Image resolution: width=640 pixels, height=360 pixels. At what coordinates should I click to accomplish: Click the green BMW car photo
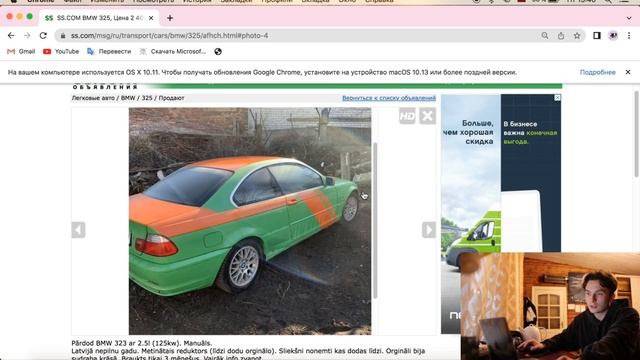(250, 221)
